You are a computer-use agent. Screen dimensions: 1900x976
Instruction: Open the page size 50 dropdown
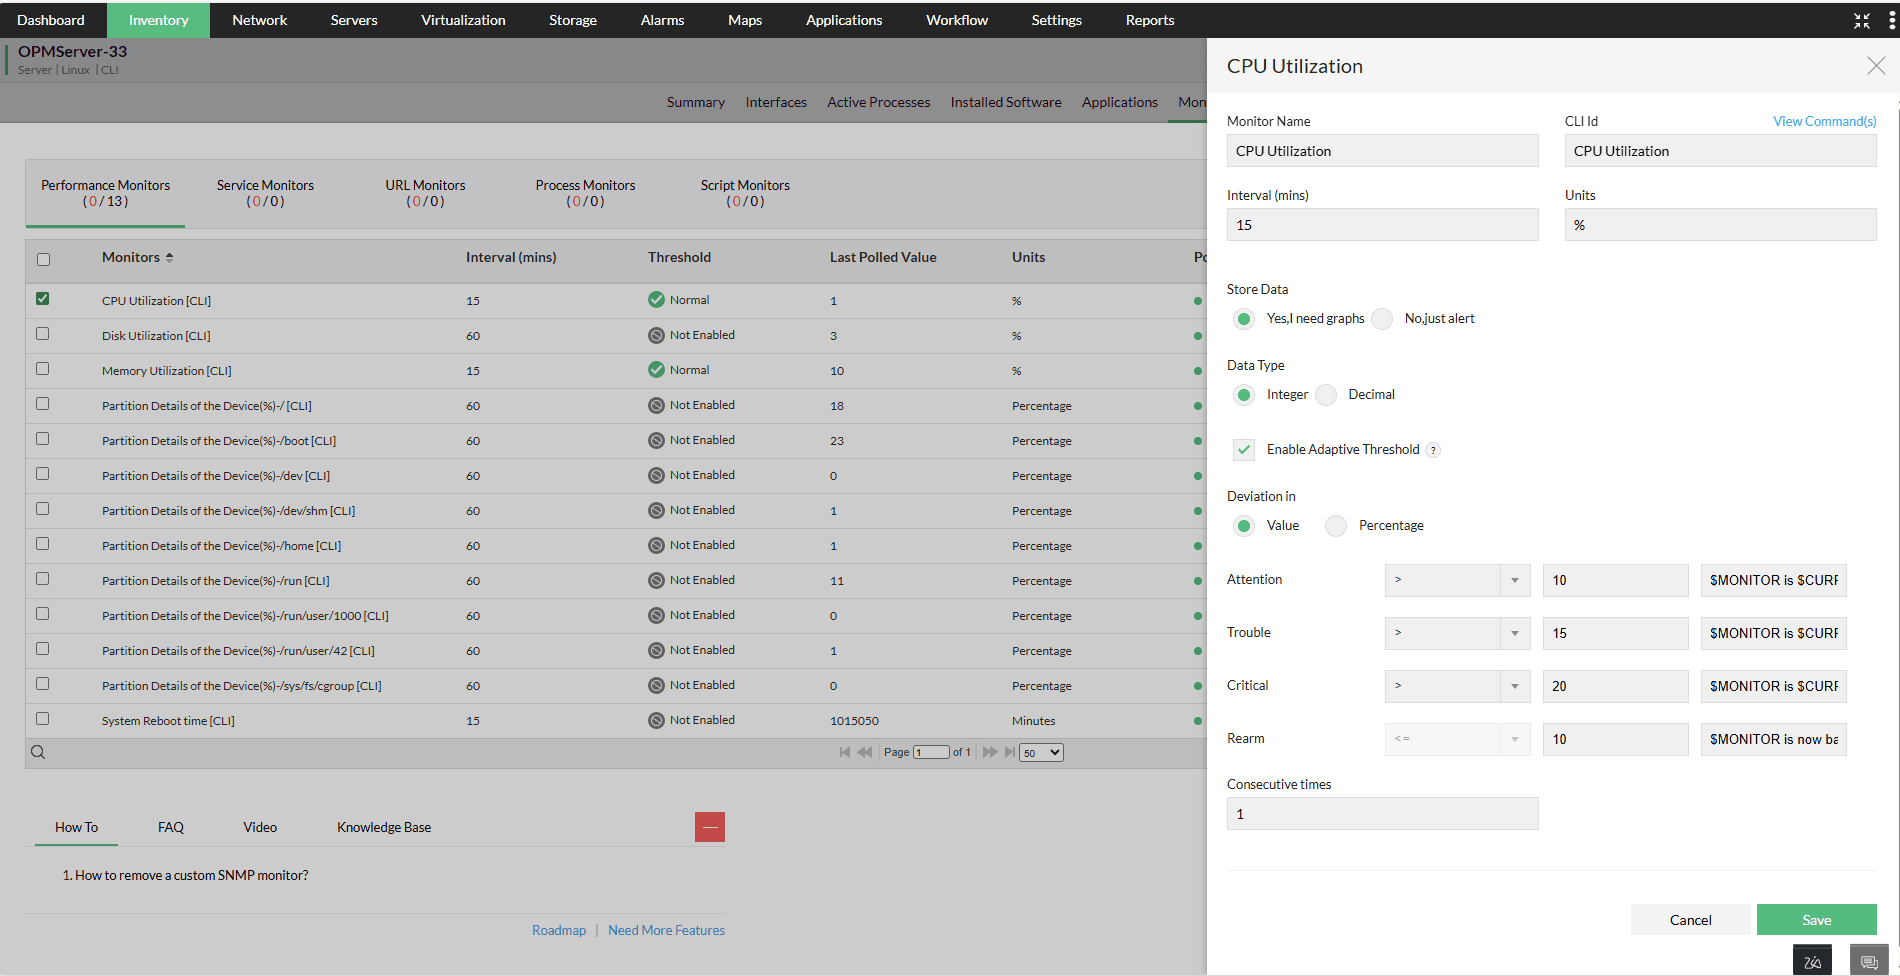tap(1040, 751)
